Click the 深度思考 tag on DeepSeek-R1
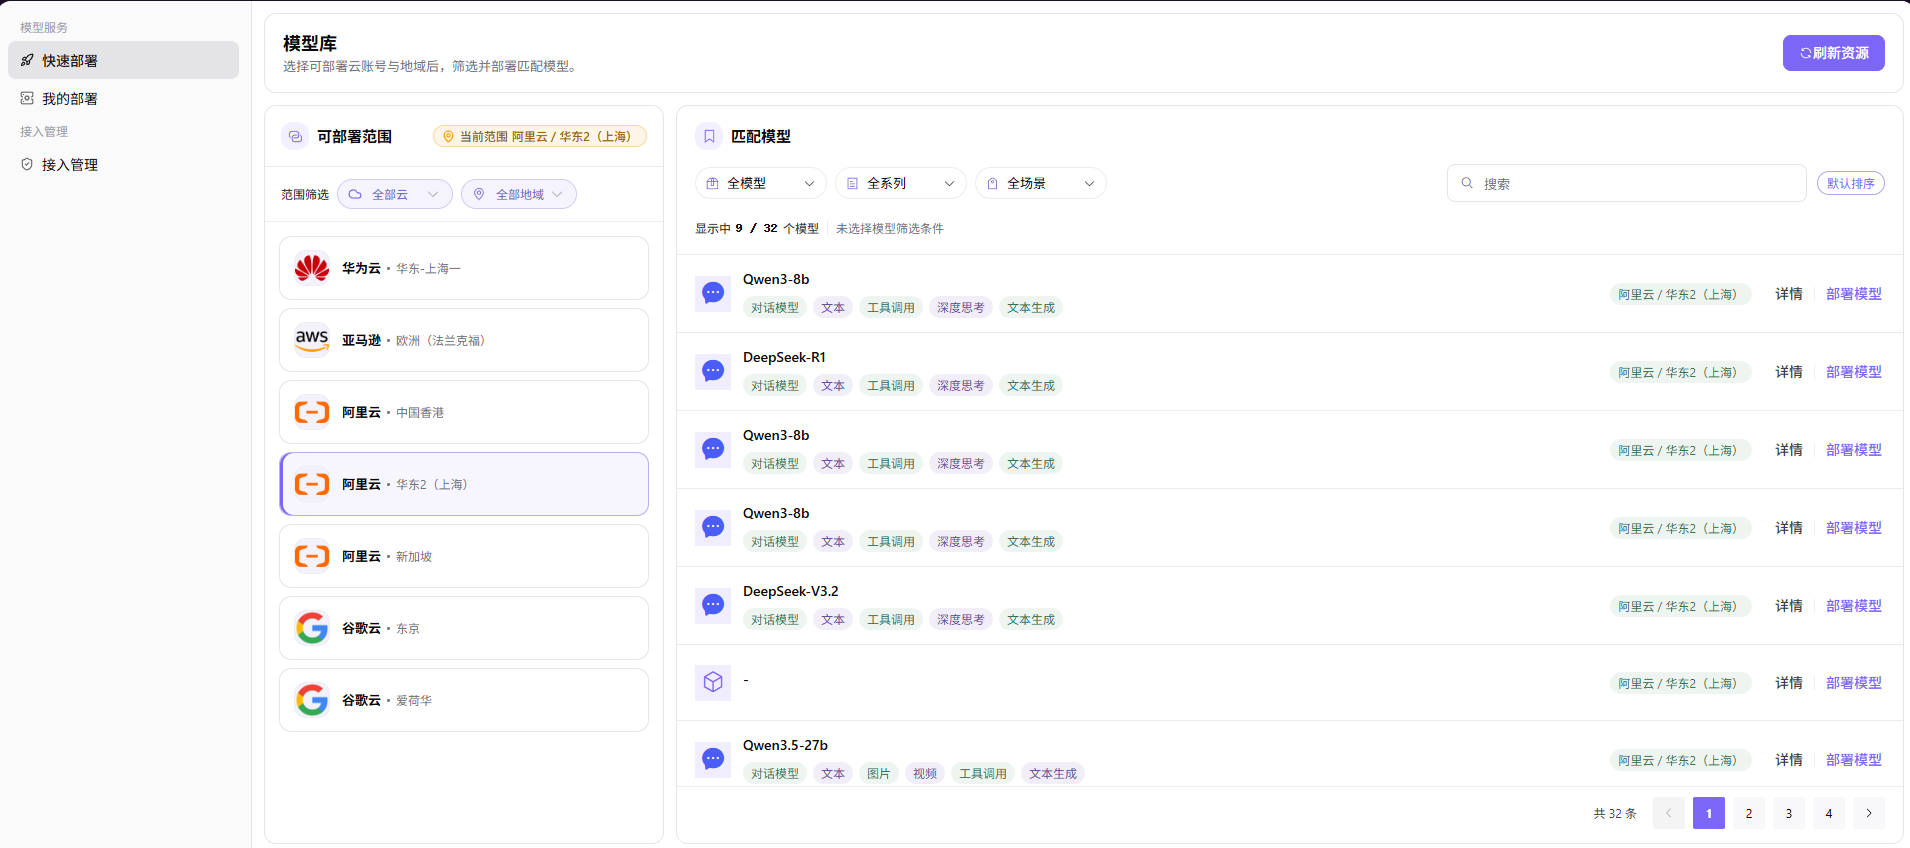 (x=961, y=385)
